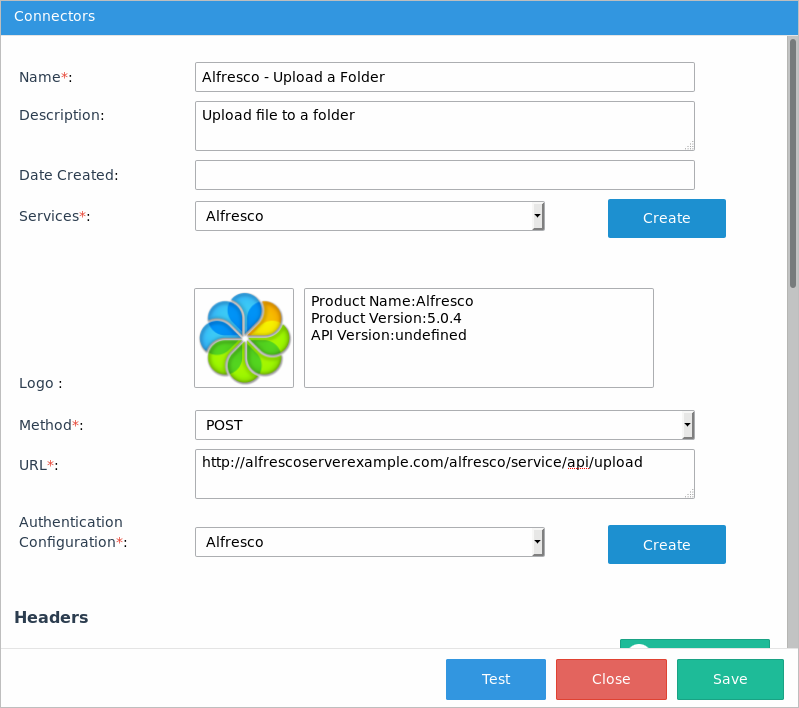Click into the Description text area
Viewport: 799px width, 708px height.
tap(444, 125)
